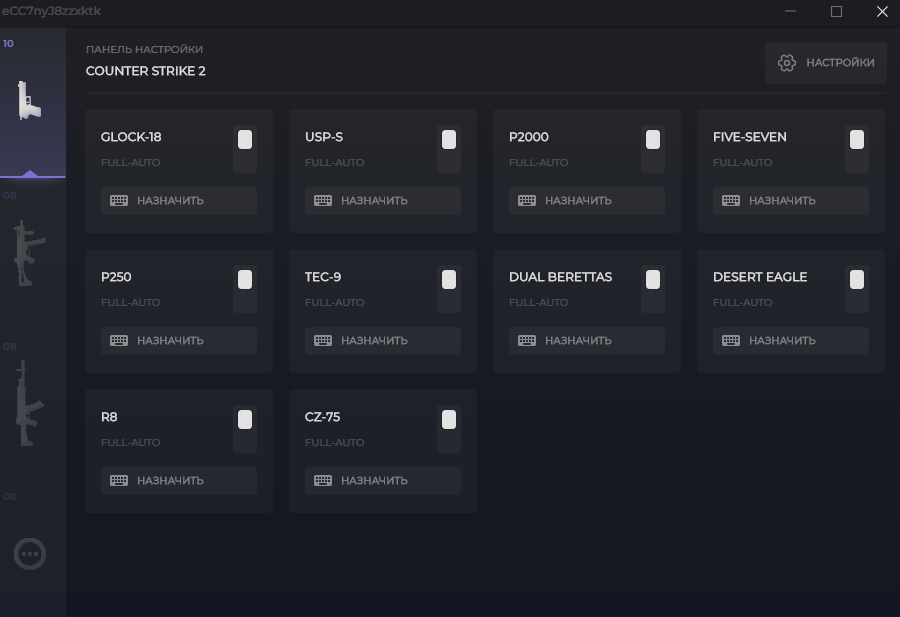Minimize the application window

pos(790,11)
